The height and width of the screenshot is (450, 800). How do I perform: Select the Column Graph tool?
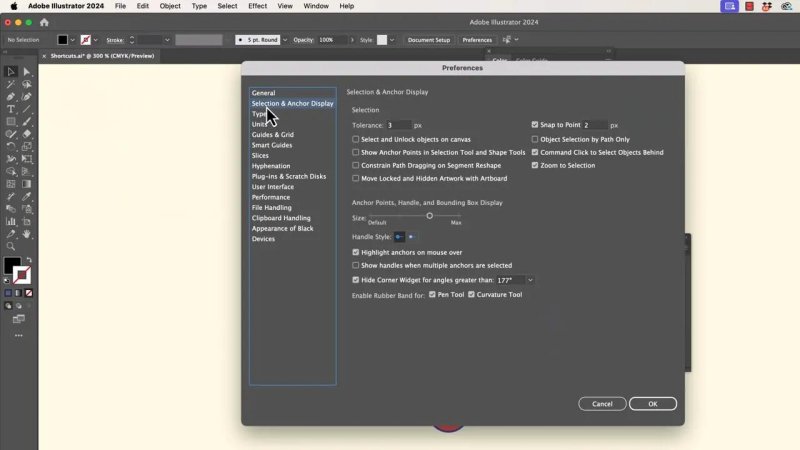pyautogui.click(x=11, y=221)
